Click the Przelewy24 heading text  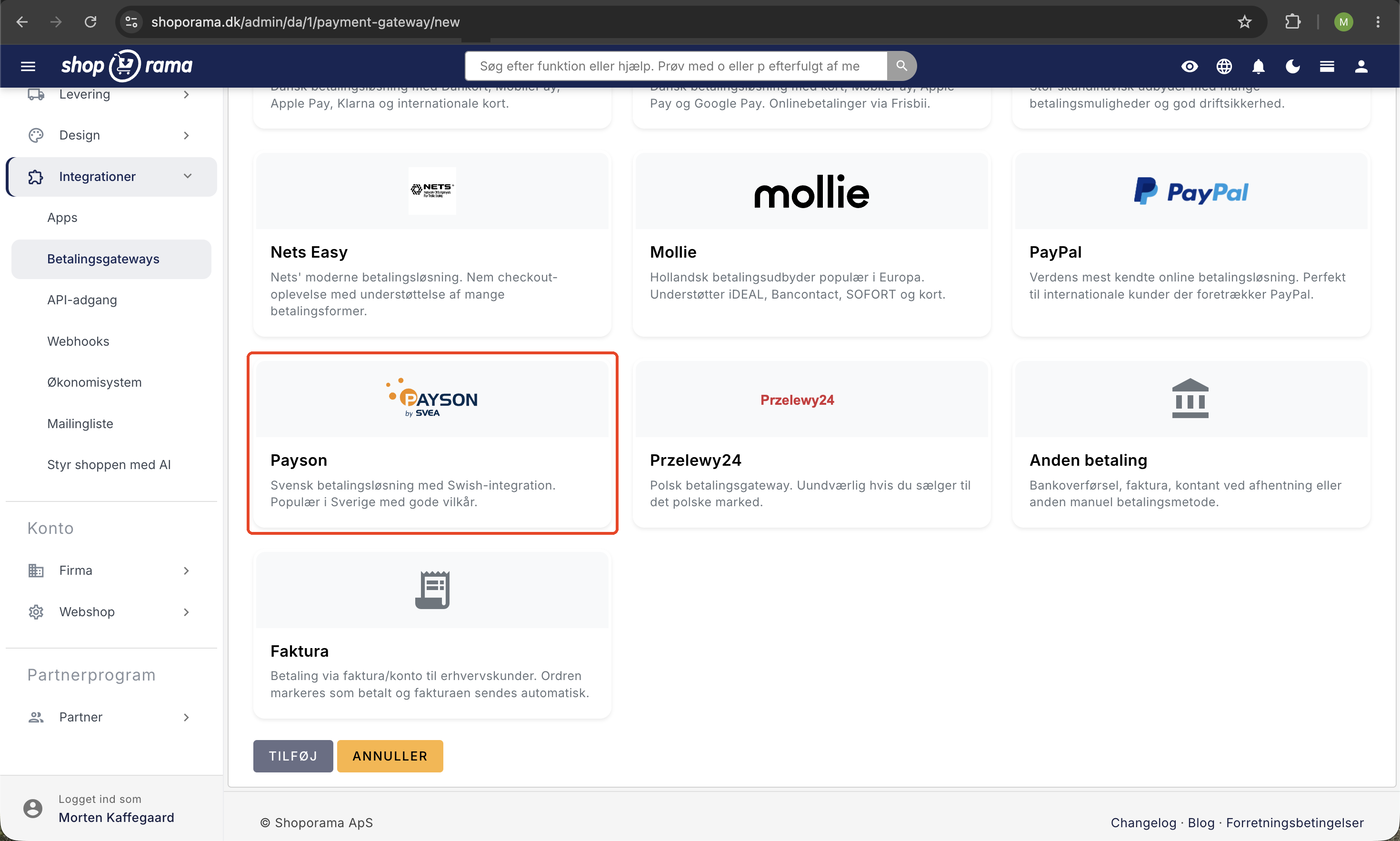(695, 461)
